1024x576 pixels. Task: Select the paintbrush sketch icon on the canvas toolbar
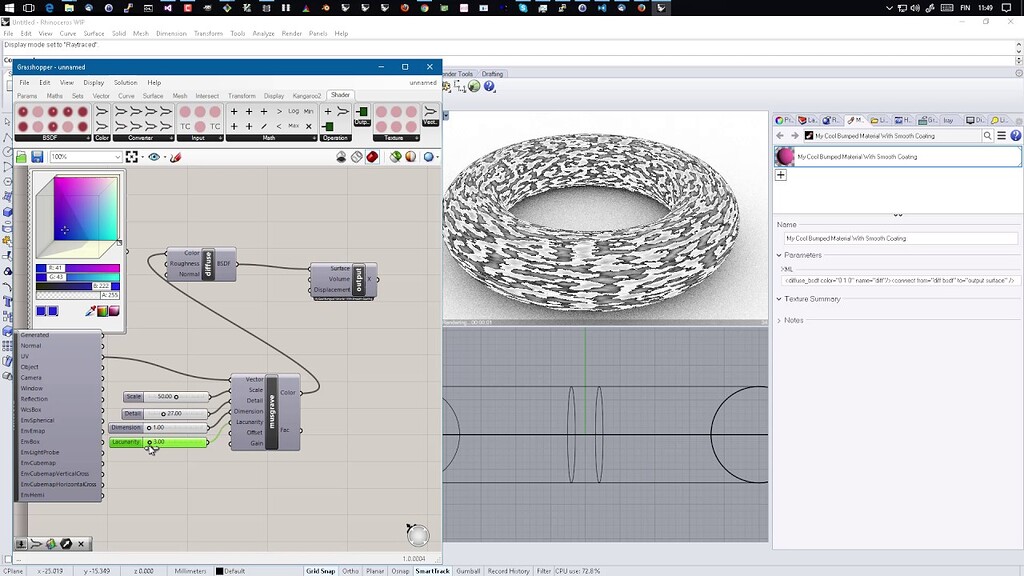point(175,157)
